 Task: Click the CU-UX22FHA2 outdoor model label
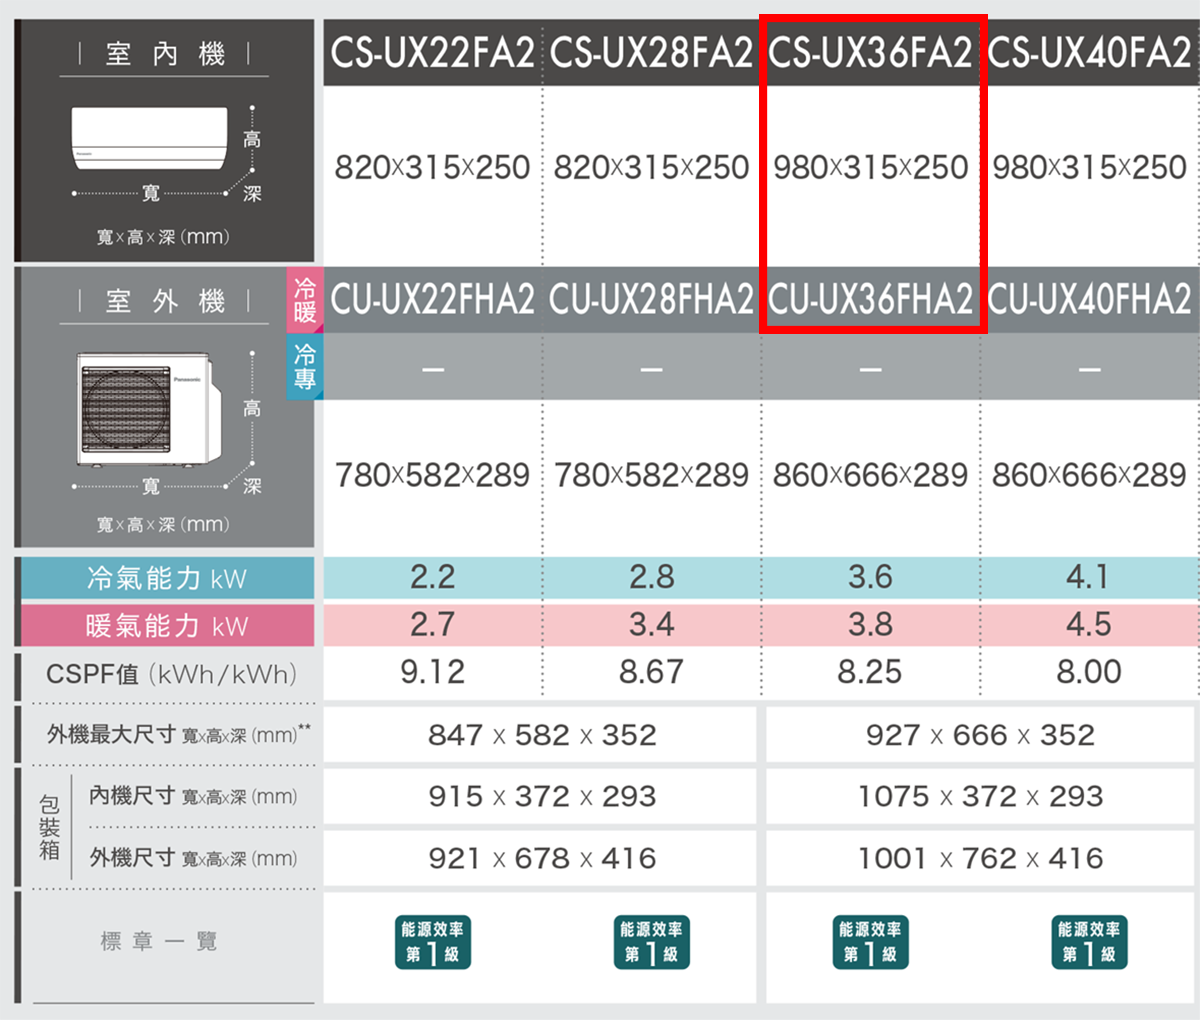coord(432,299)
